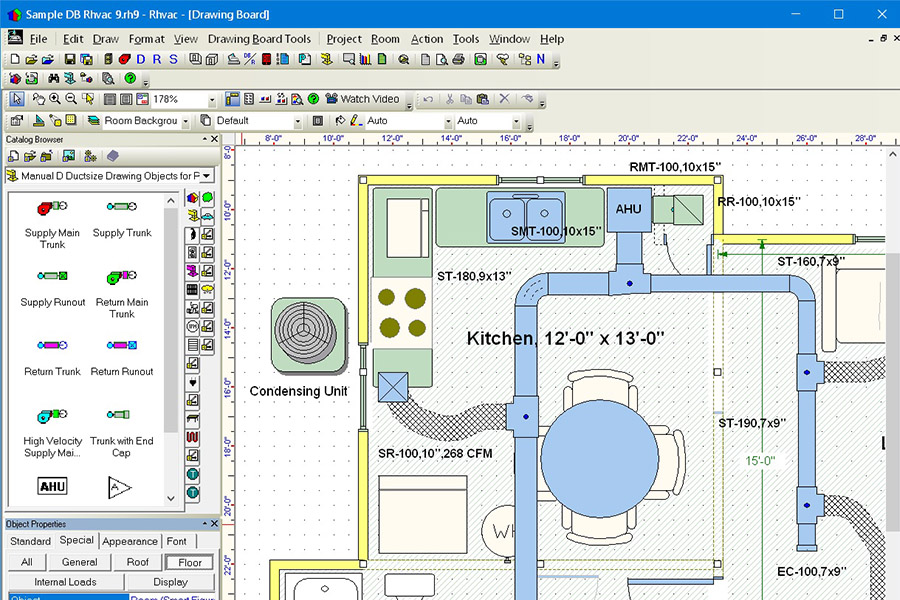Click the scissors Cut icon
The width and height of the screenshot is (900, 600).
[450, 99]
